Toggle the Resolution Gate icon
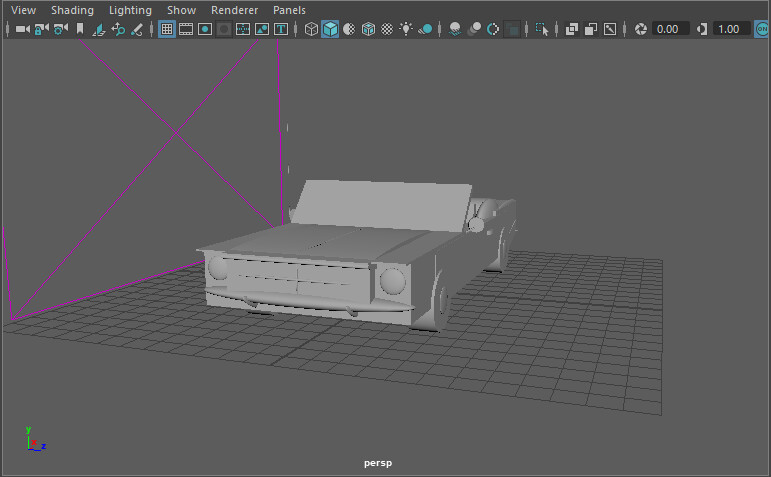Image resolution: width=771 pixels, height=477 pixels. [205, 29]
